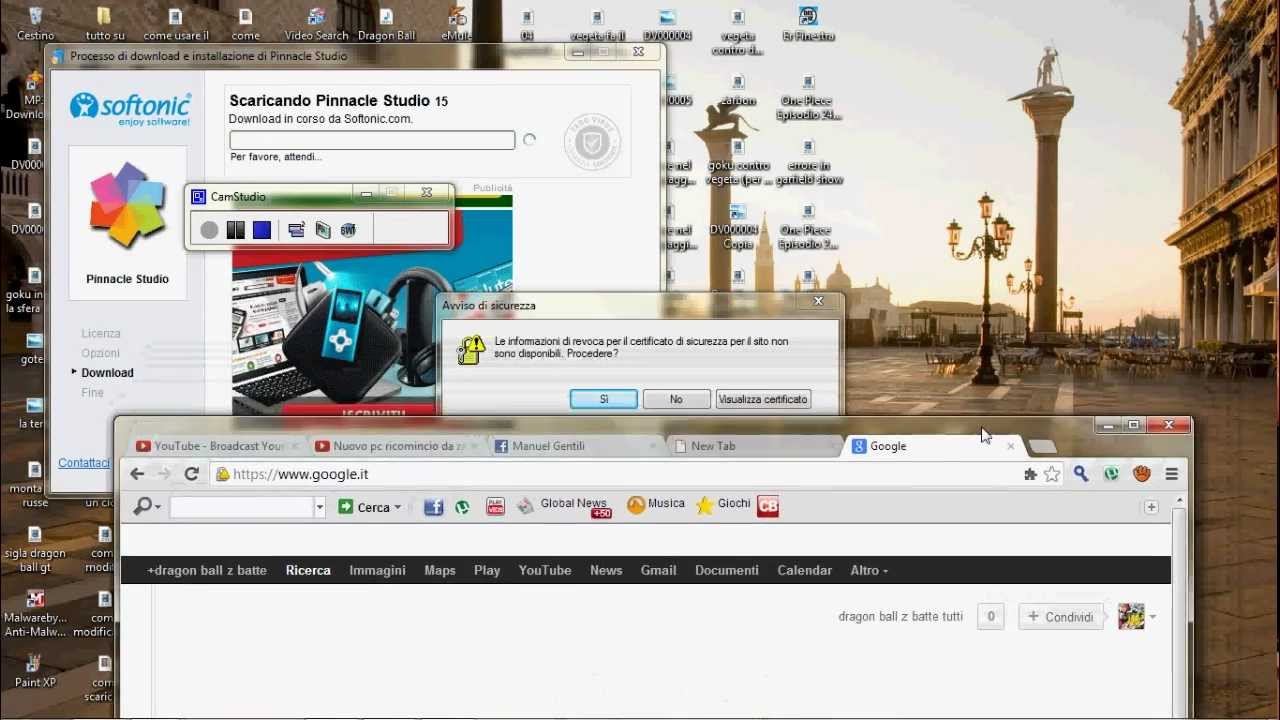Click Licenza step in installer sidebar
The height and width of the screenshot is (720, 1280).
pyautogui.click(x=101, y=334)
